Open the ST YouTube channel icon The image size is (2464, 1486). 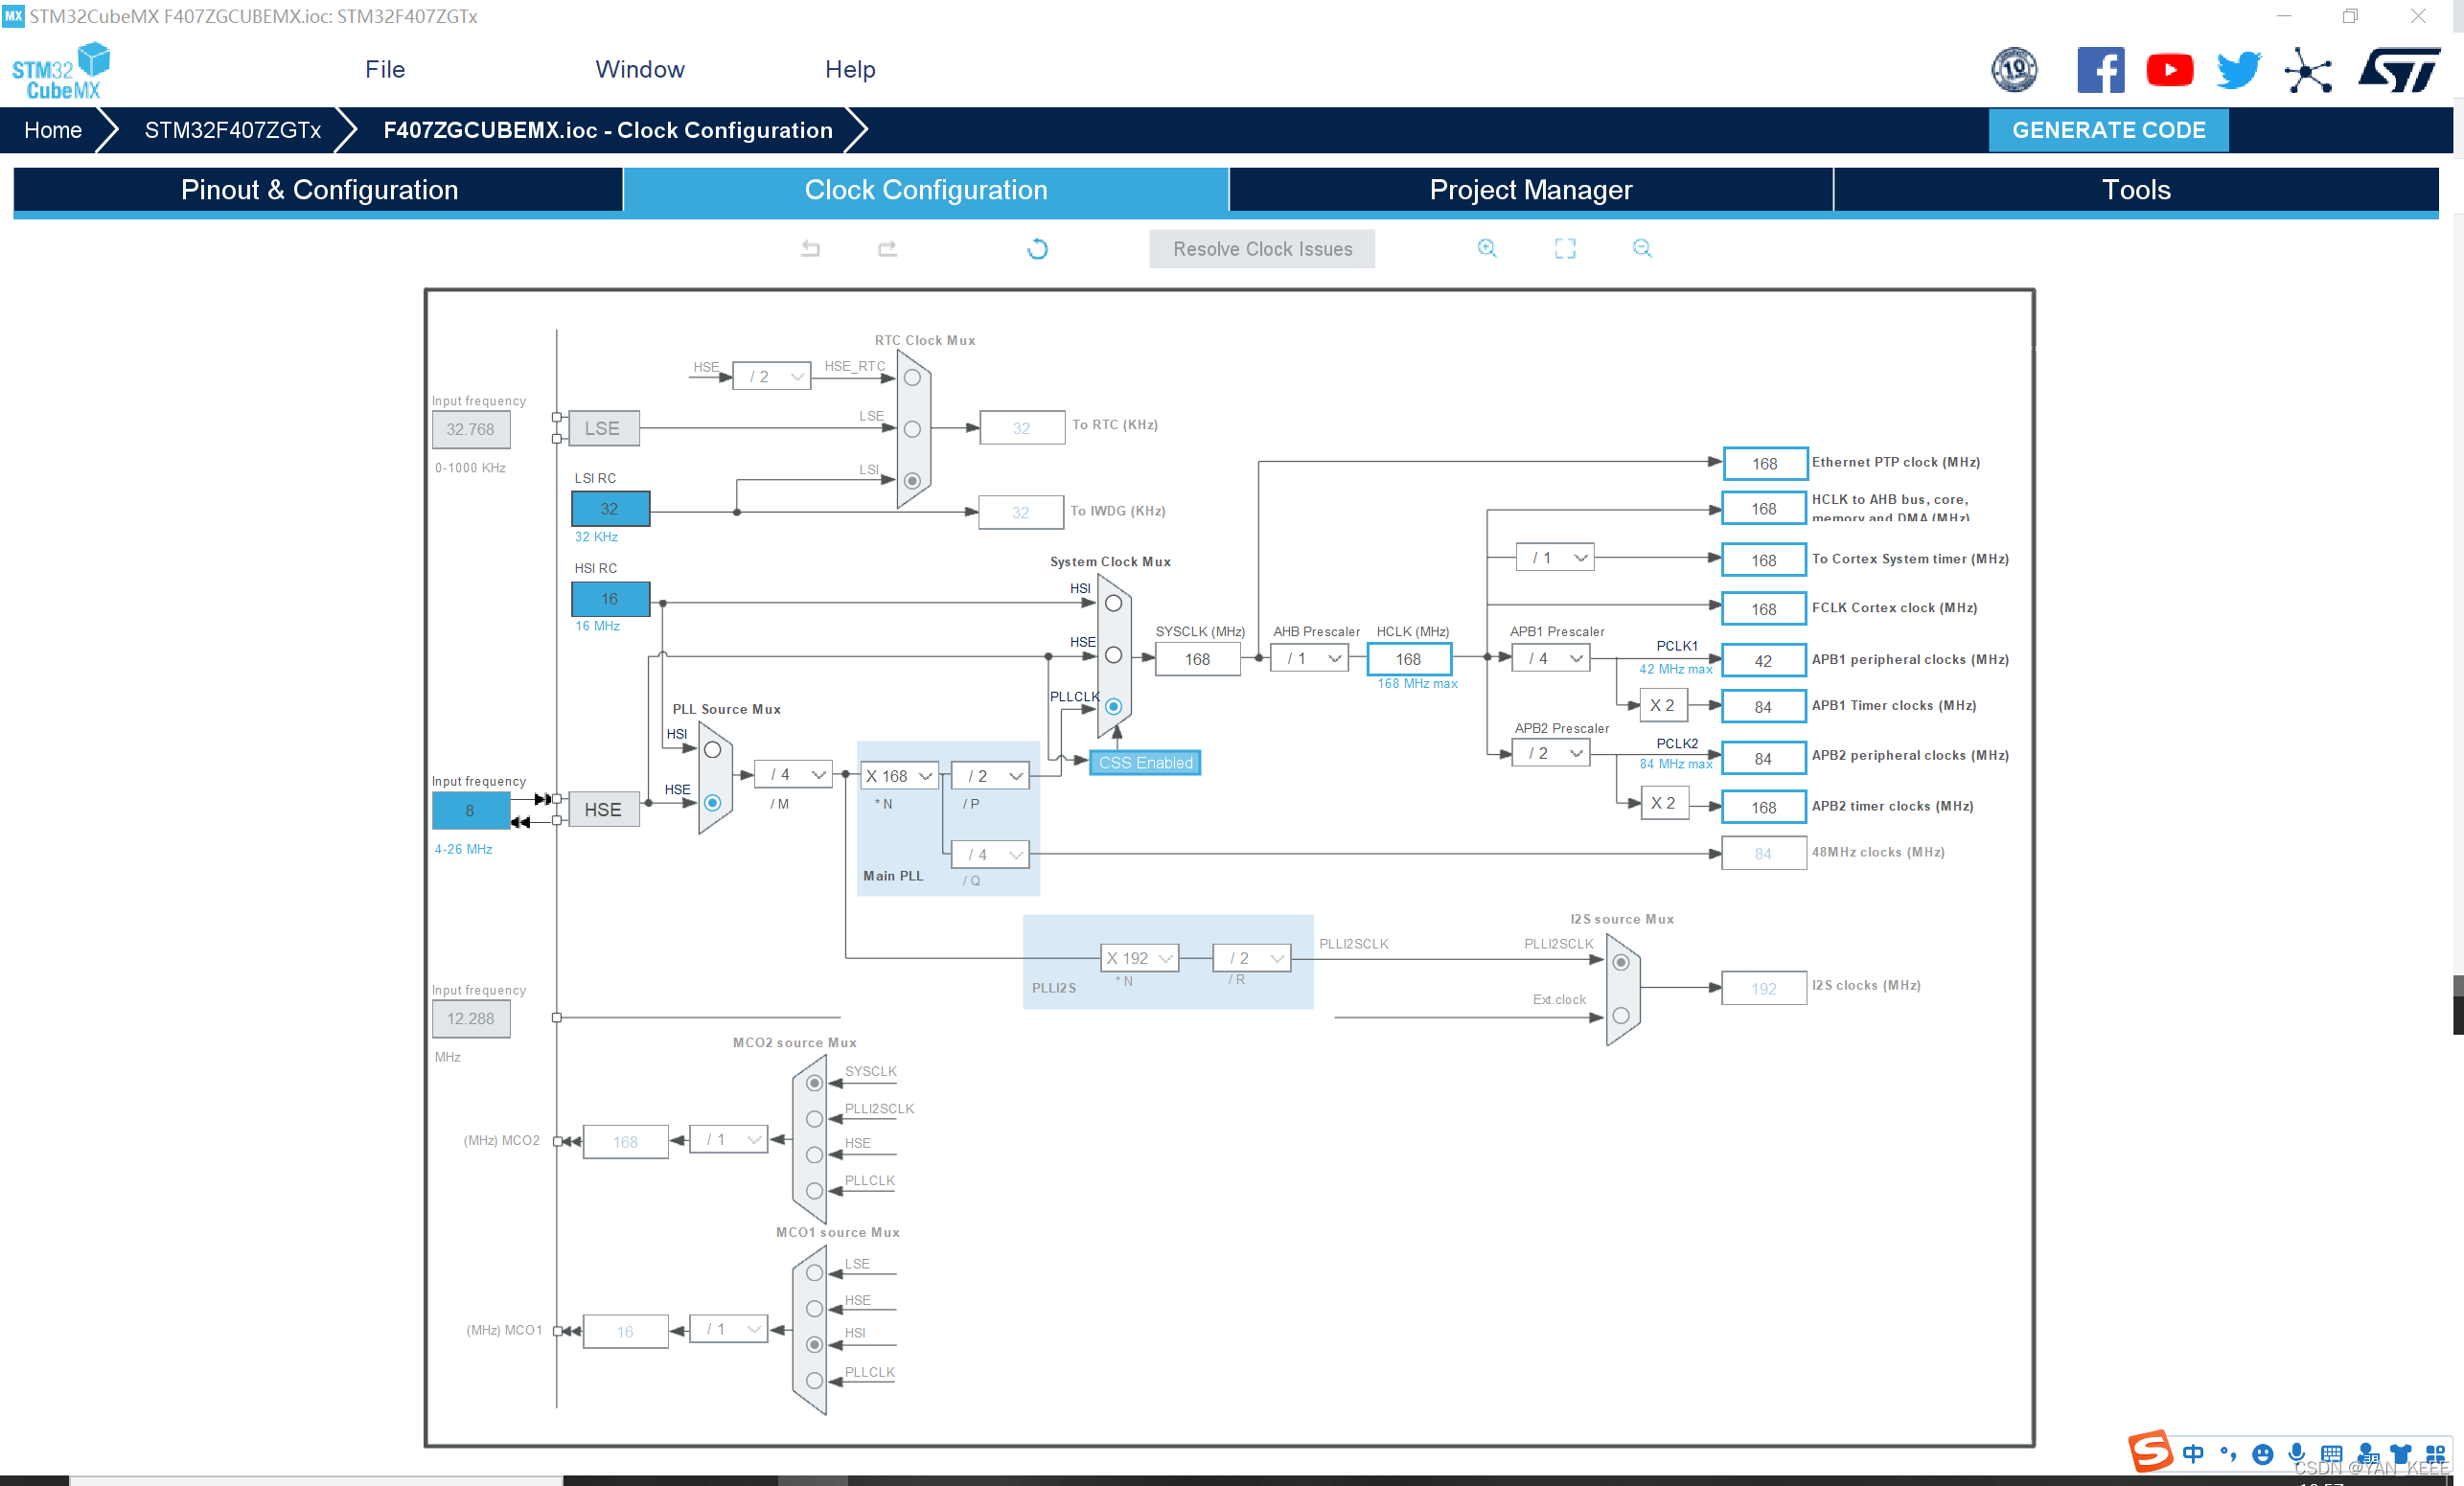coord(2169,70)
